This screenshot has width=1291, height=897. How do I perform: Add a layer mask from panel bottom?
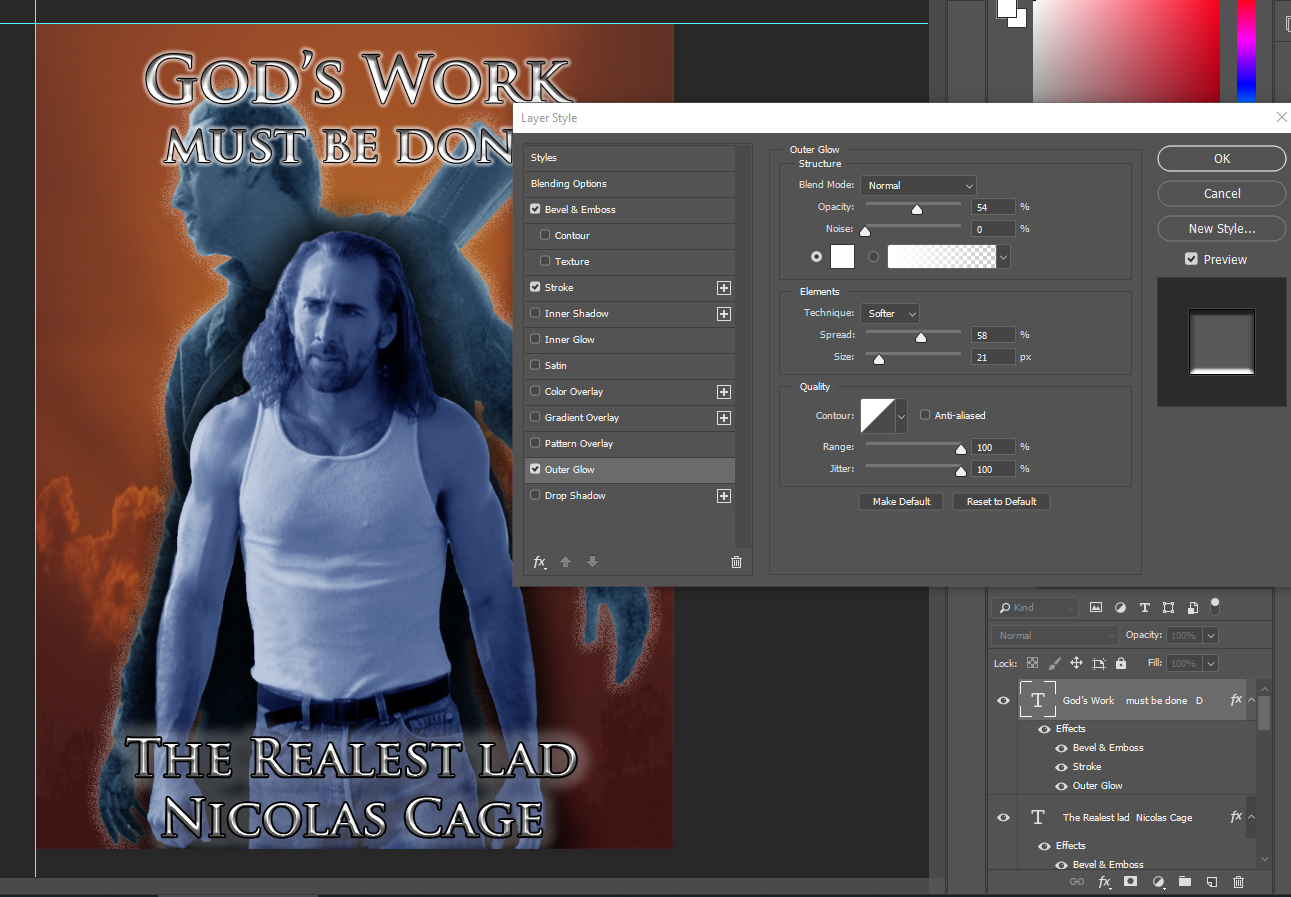point(1130,882)
